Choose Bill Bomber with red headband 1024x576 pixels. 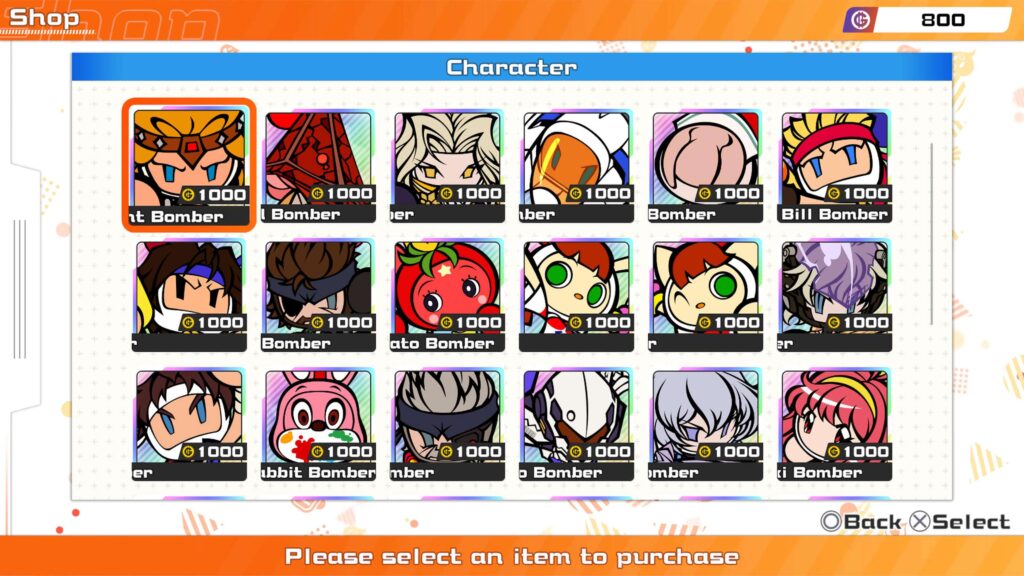coord(834,167)
